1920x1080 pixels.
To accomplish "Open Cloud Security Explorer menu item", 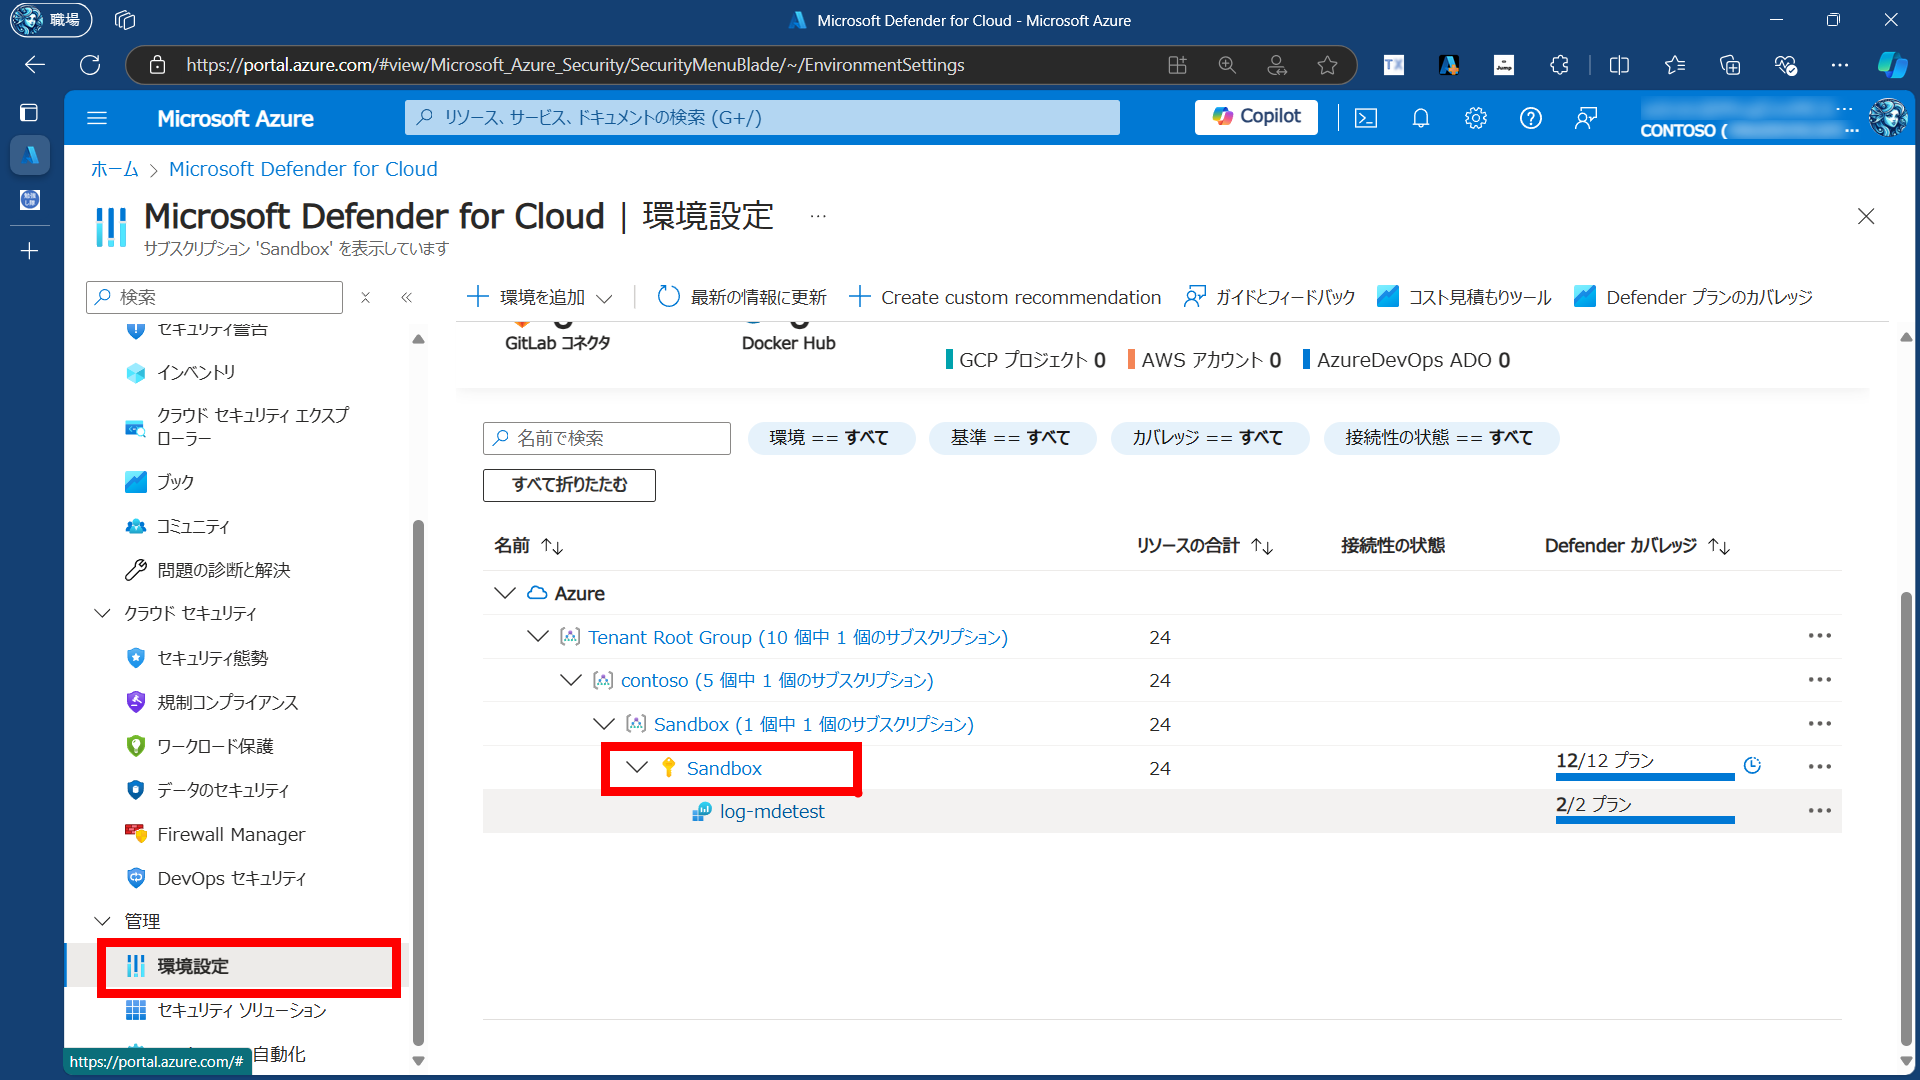I will (252, 427).
